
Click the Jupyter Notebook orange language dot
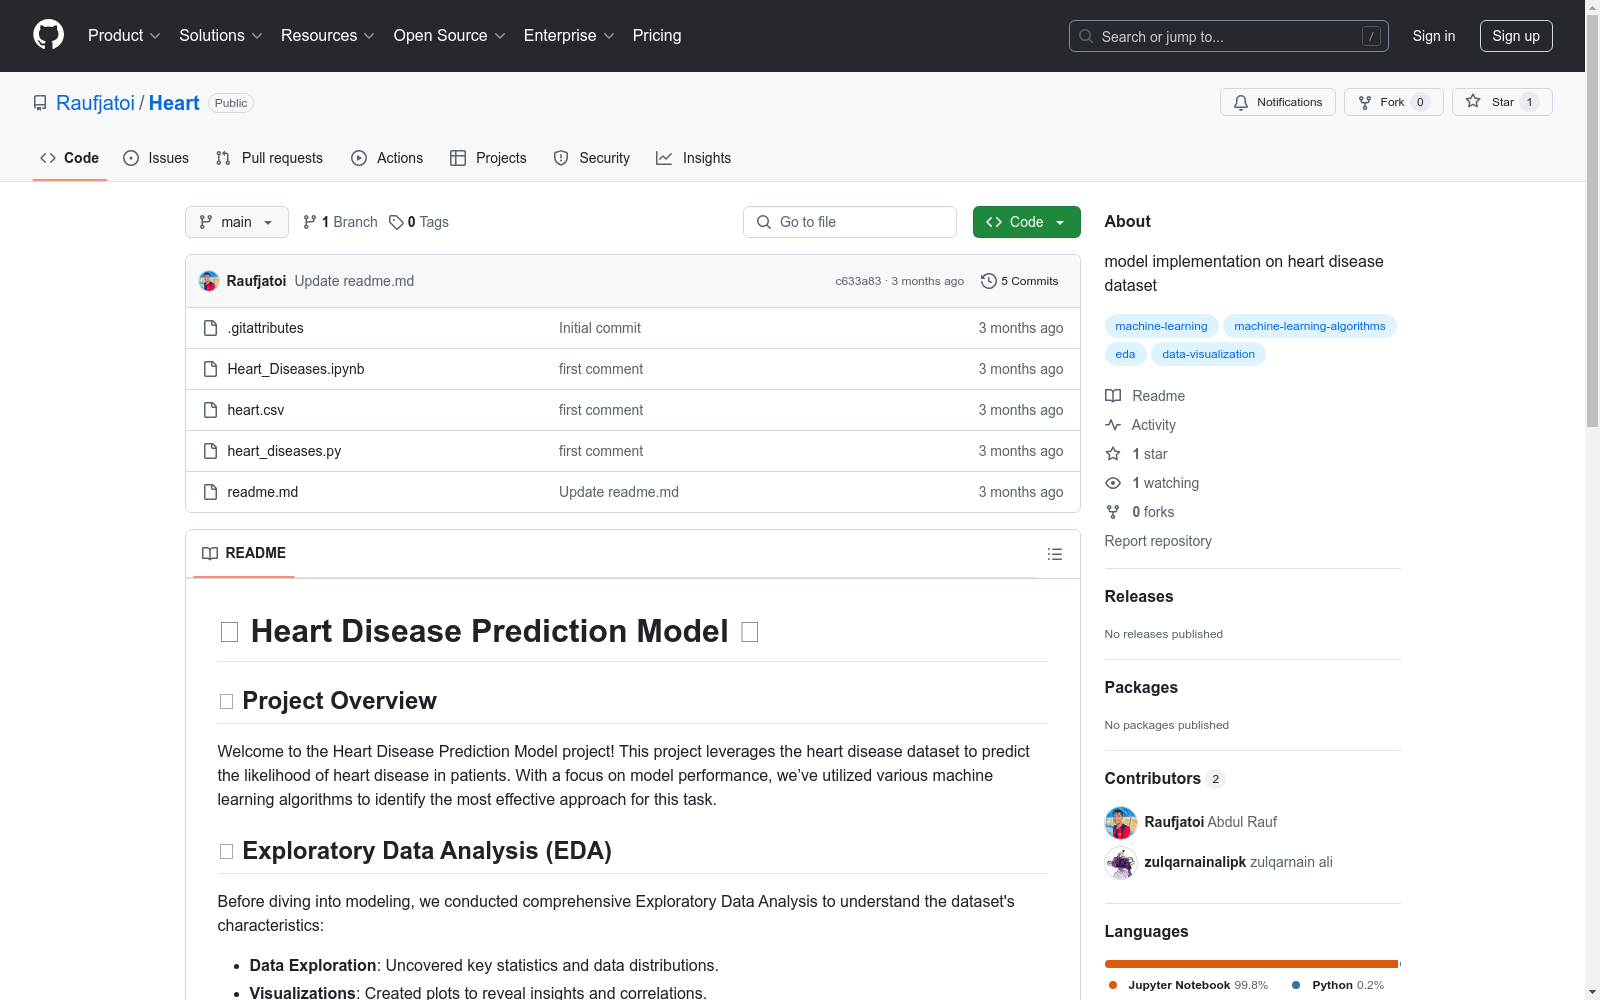(x=1113, y=985)
